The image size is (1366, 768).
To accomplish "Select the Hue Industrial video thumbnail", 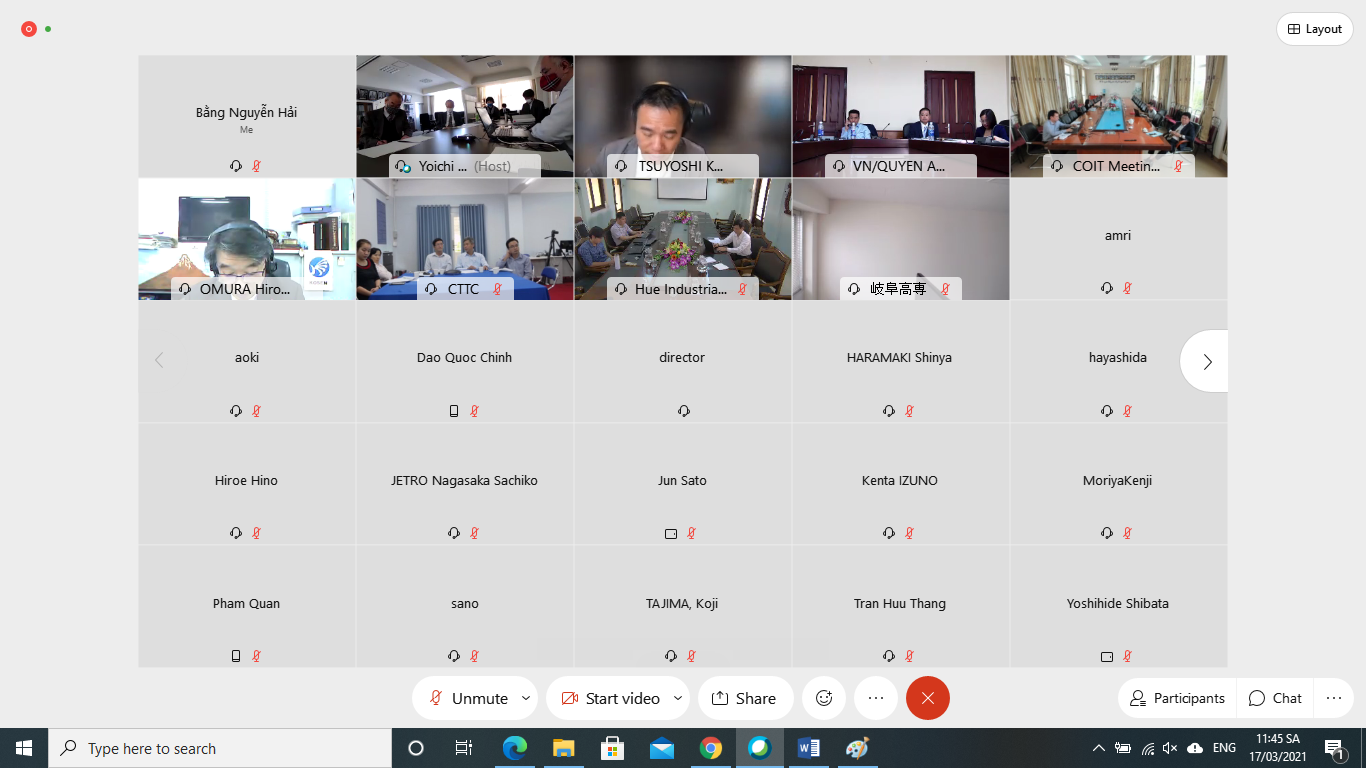I will click(x=682, y=238).
